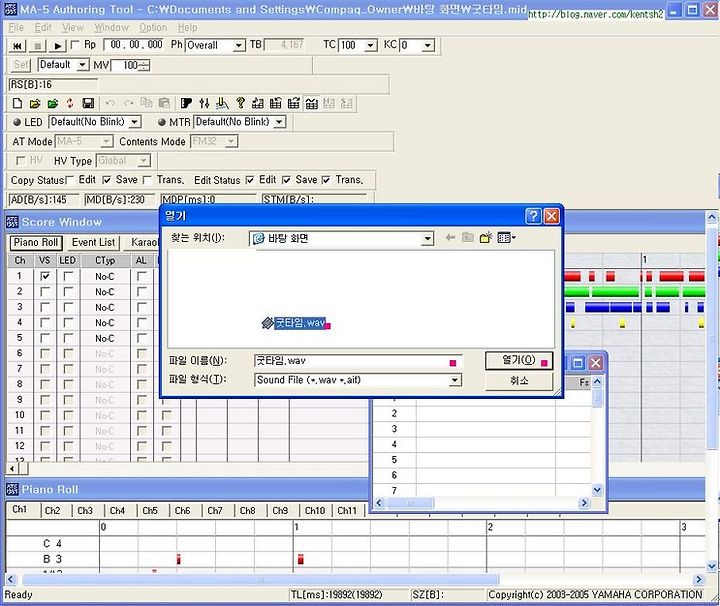
Task: Start playback with Play button
Action: 57,46
